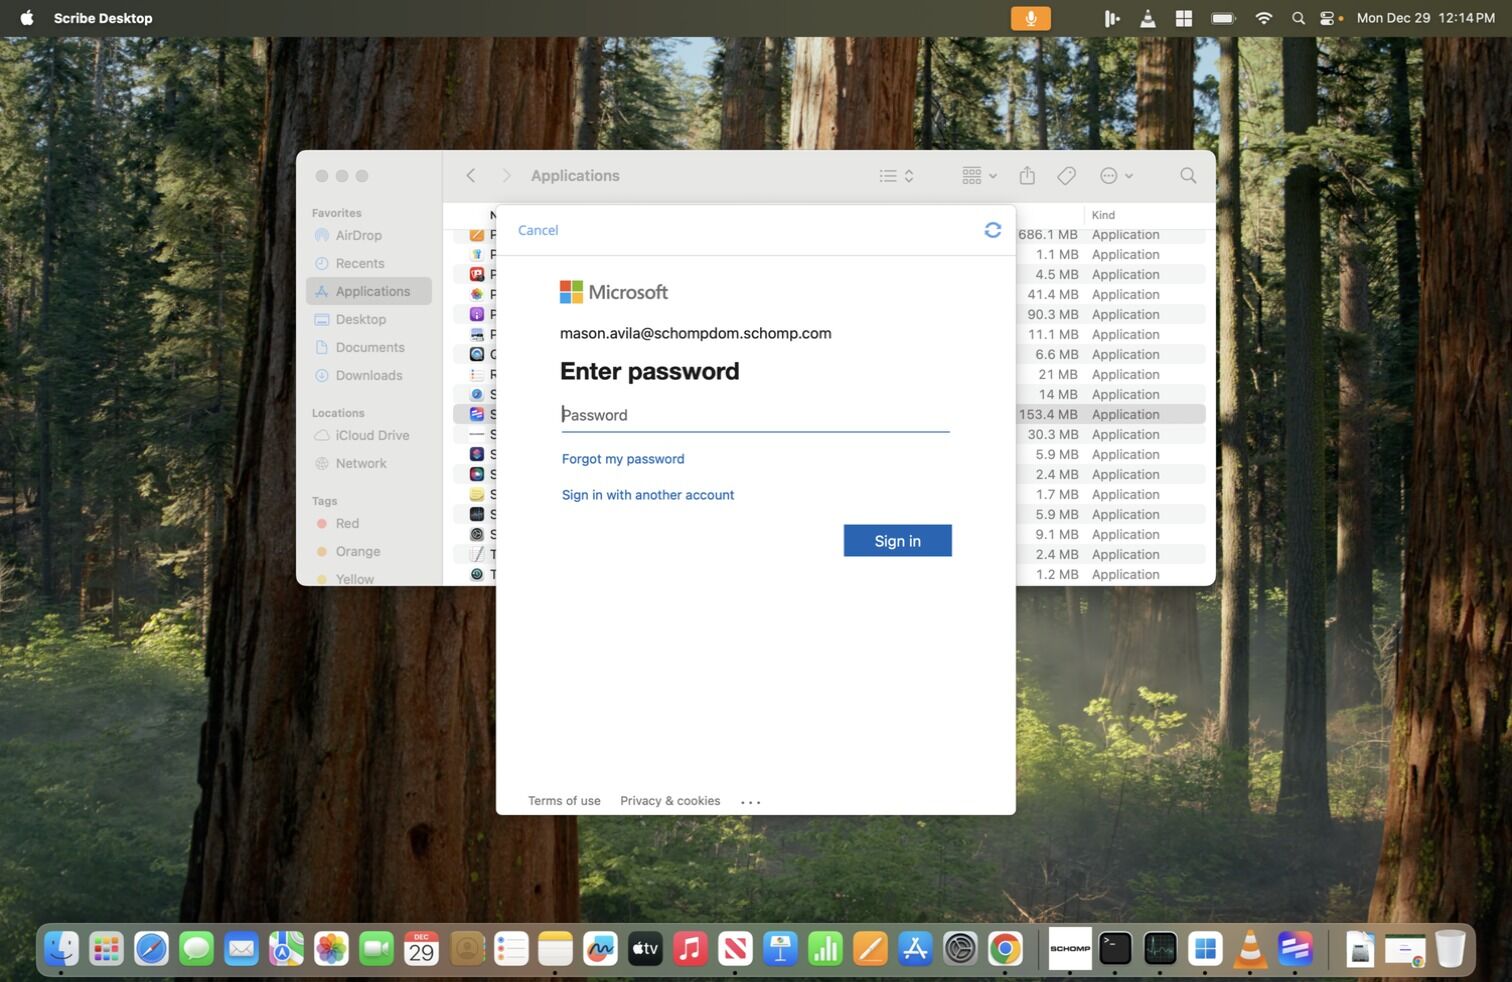Select Downloads in the Finder sidebar

click(368, 375)
